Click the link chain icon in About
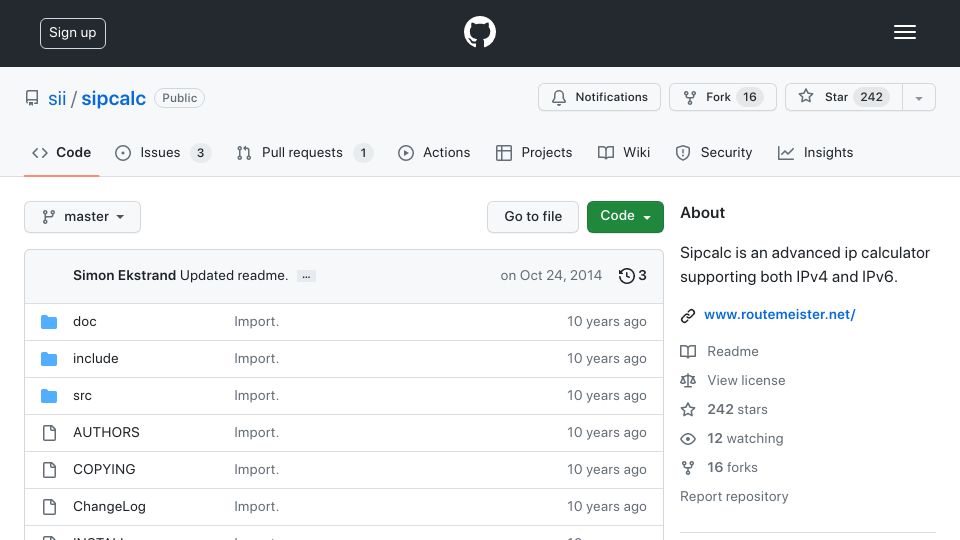 688,315
